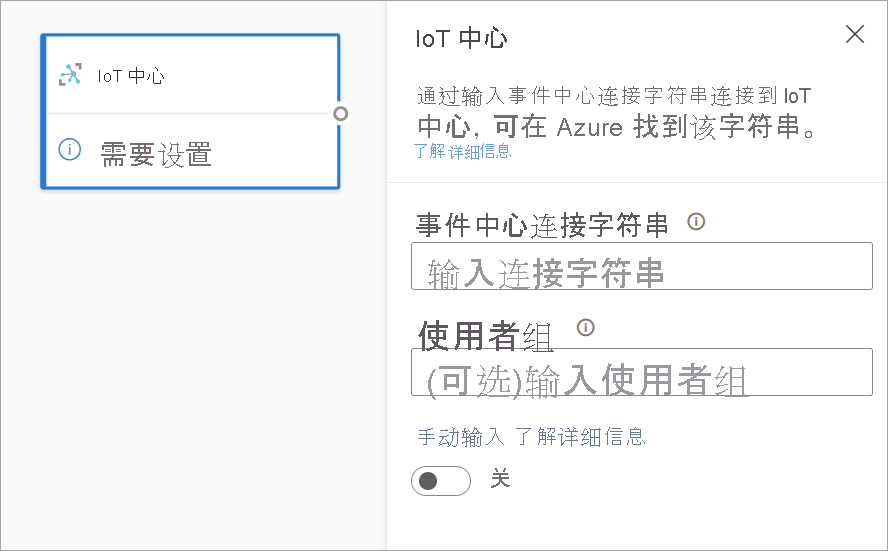Select the IoT 中心 node title
The image size is (888, 551).
131,76
